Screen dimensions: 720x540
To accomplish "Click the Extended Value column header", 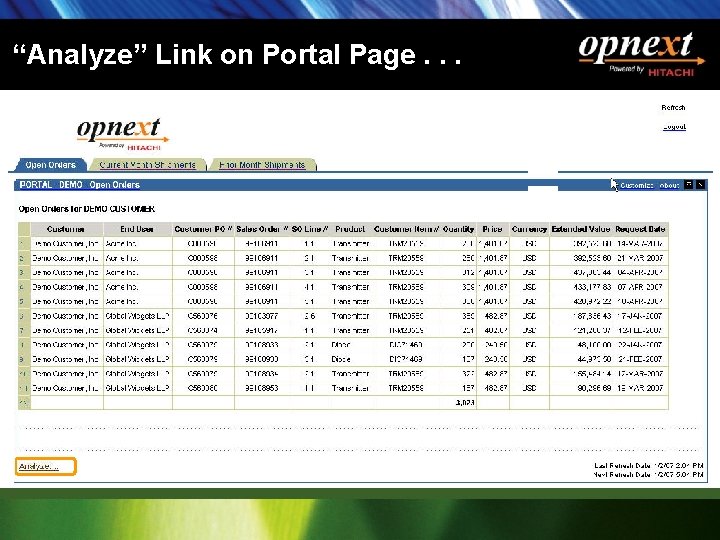I will click(581, 229).
